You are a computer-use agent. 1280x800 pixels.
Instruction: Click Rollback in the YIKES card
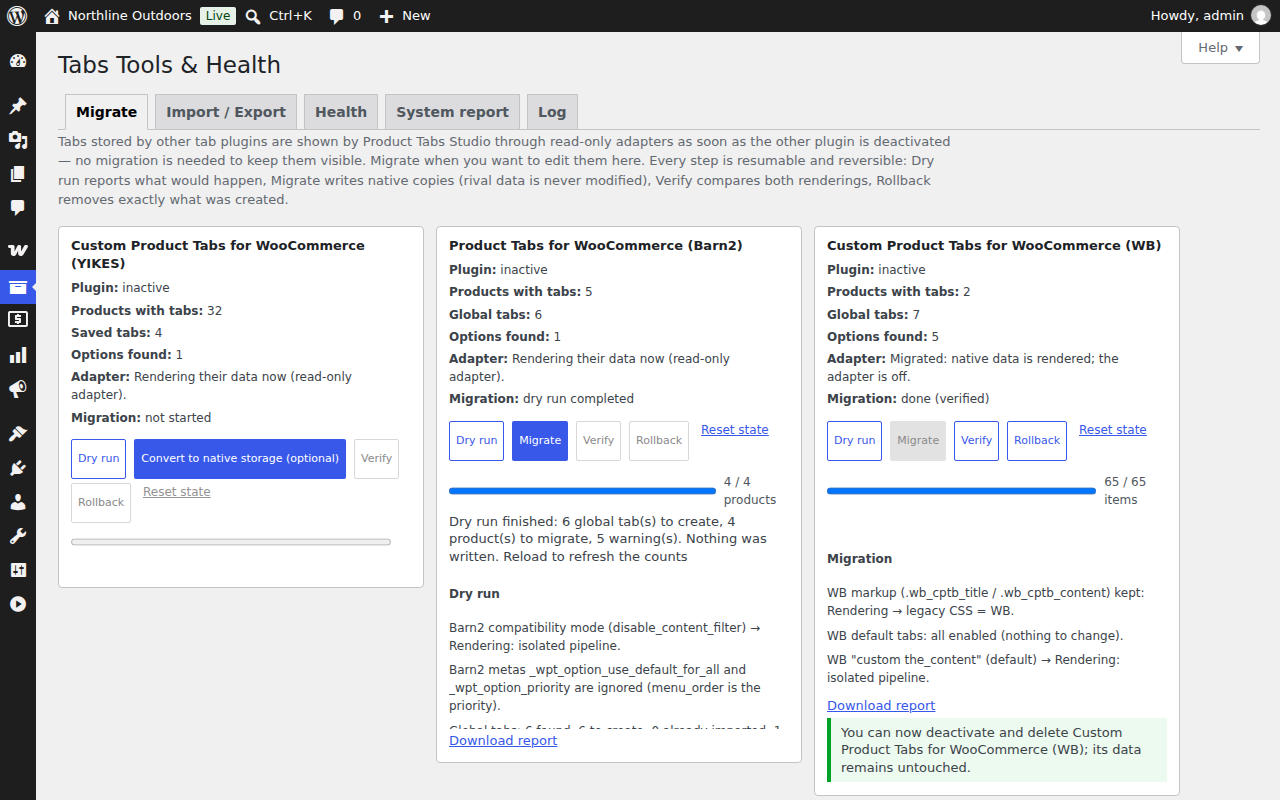coord(101,503)
